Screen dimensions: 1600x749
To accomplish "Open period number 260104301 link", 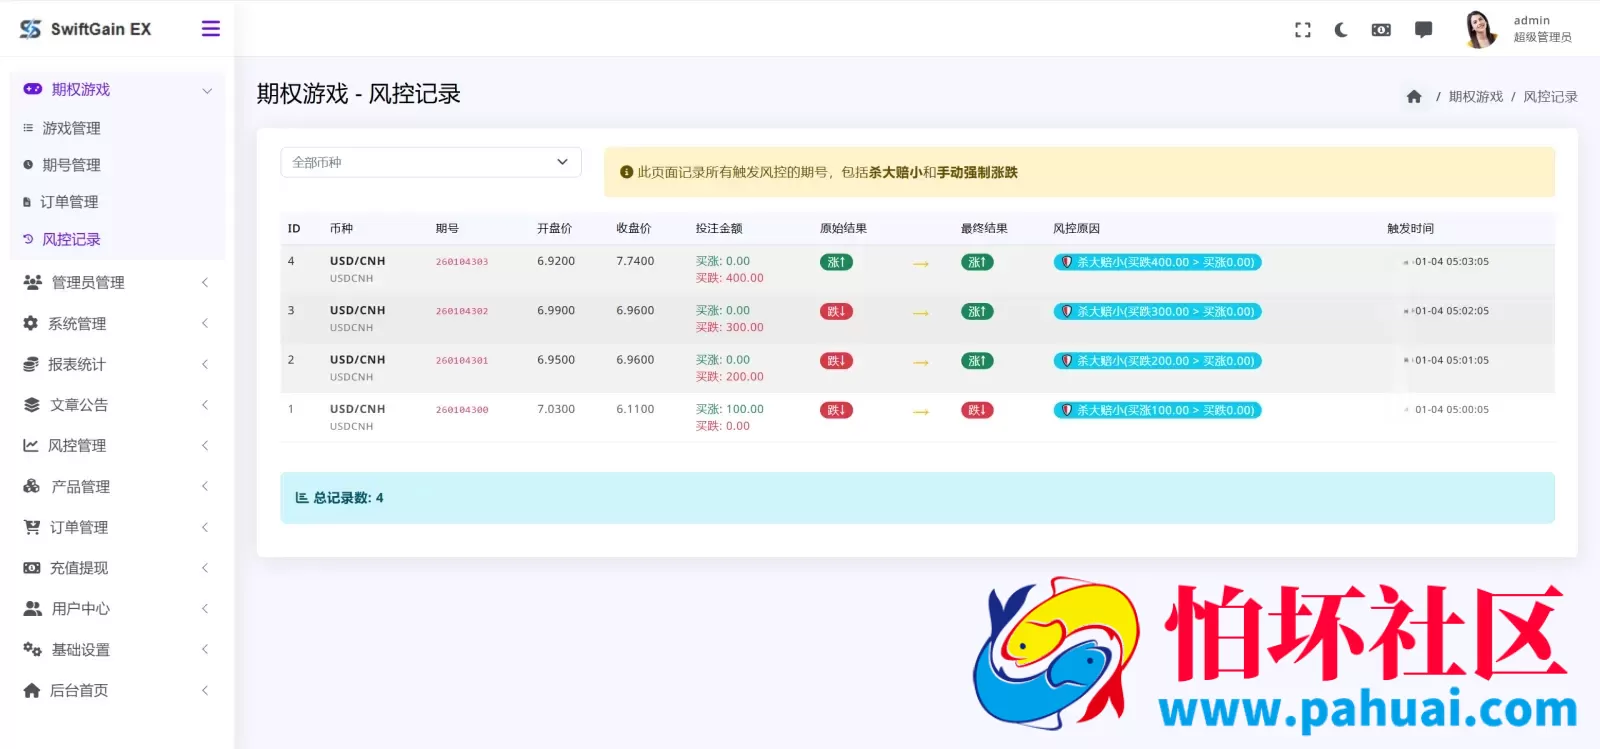I will tap(462, 360).
